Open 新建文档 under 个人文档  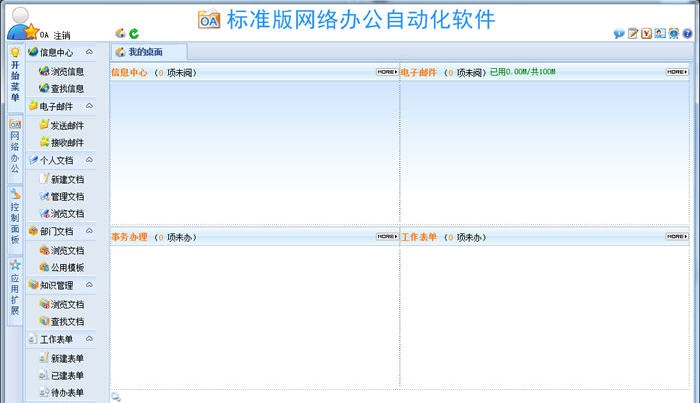point(62,179)
